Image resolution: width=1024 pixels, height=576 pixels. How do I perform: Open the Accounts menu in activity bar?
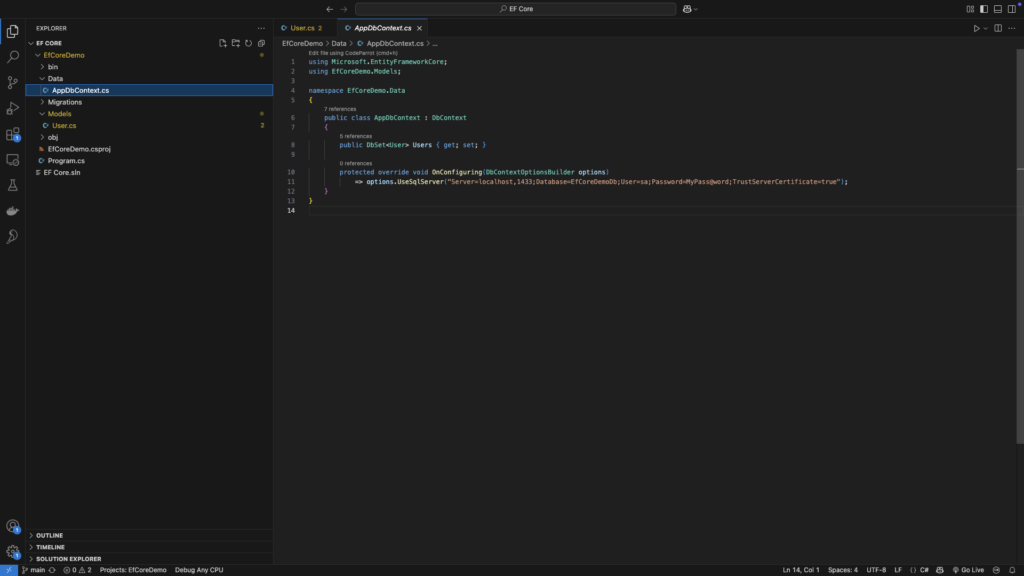tap(12, 526)
